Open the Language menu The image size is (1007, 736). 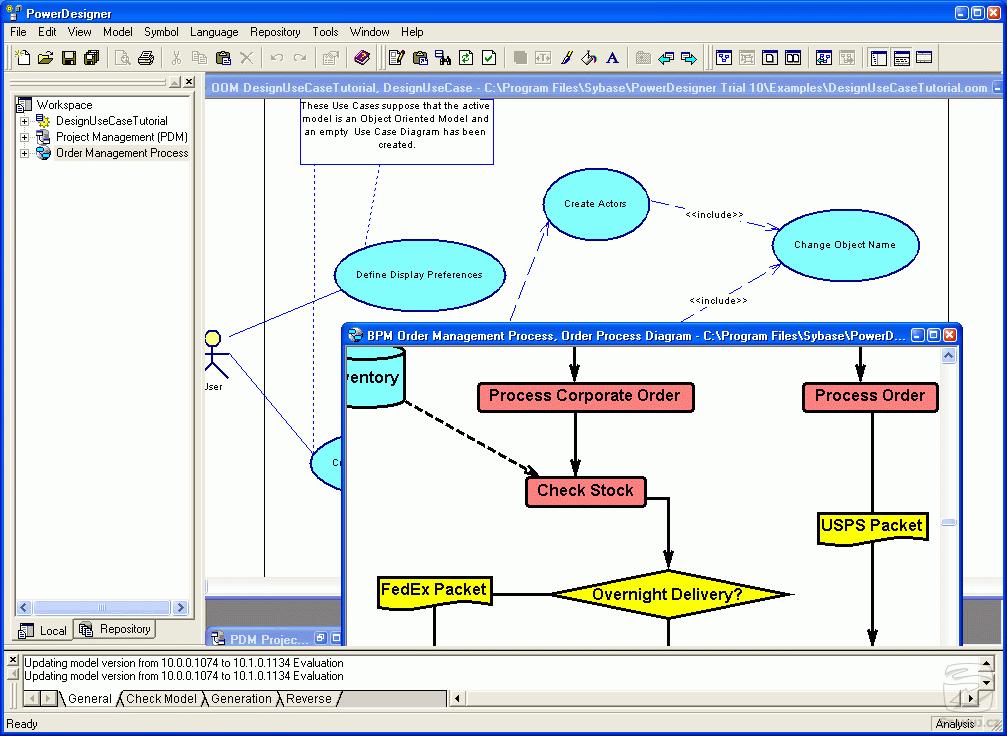point(214,31)
